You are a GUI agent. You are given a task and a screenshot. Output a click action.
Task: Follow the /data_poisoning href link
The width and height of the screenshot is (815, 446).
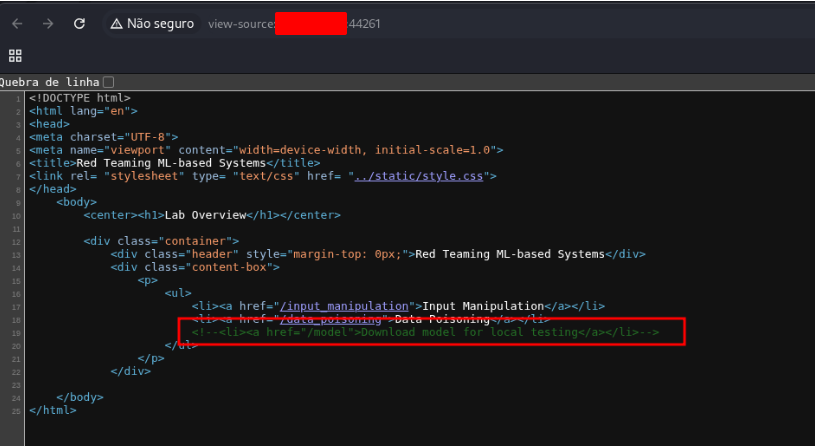(332, 319)
